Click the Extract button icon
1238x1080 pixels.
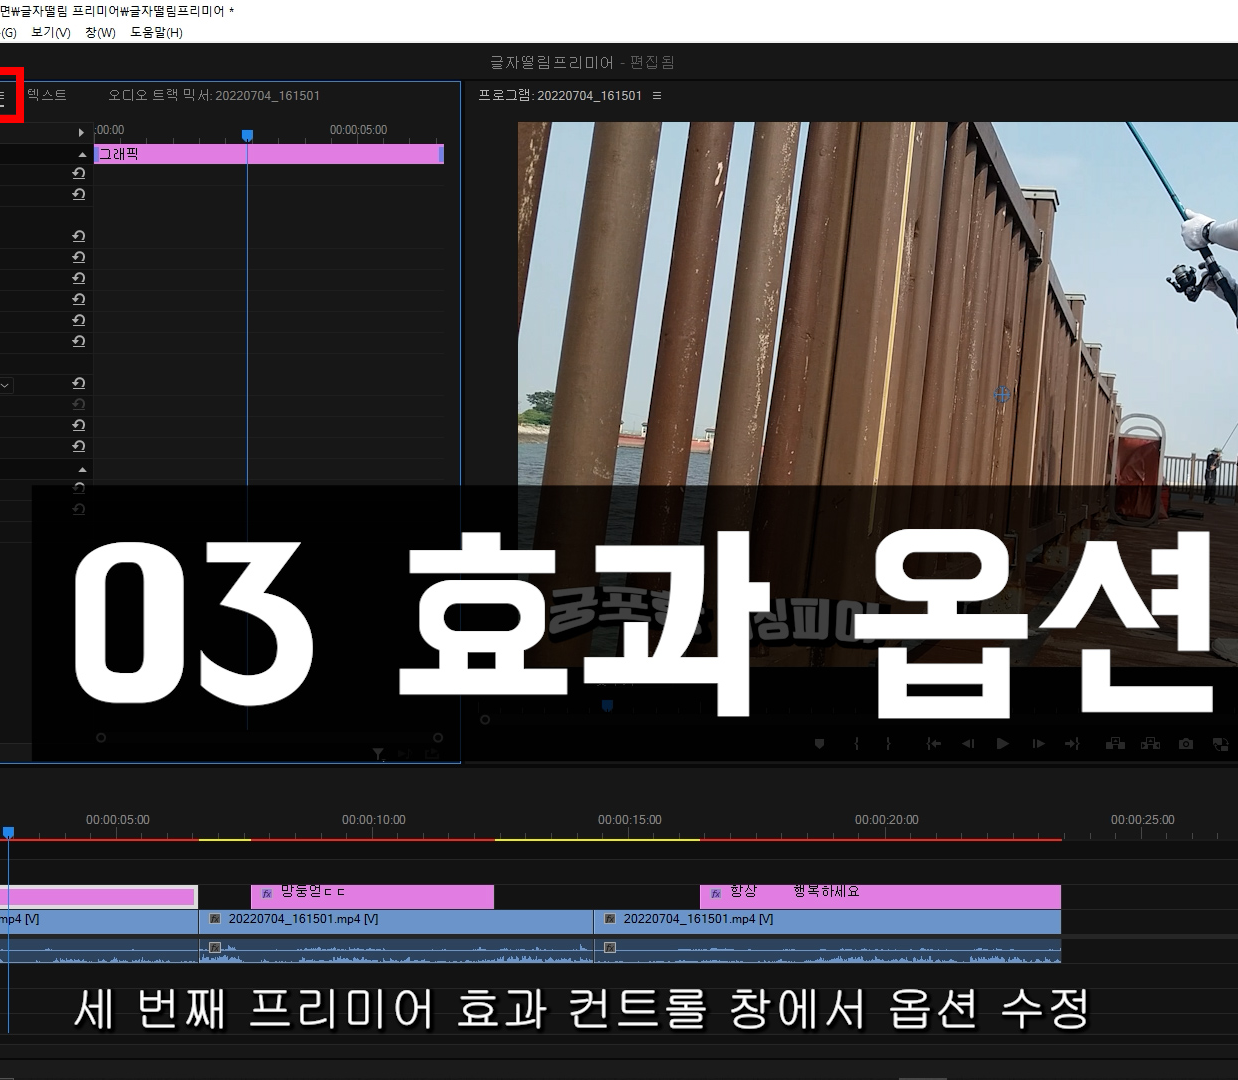(x=1150, y=744)
